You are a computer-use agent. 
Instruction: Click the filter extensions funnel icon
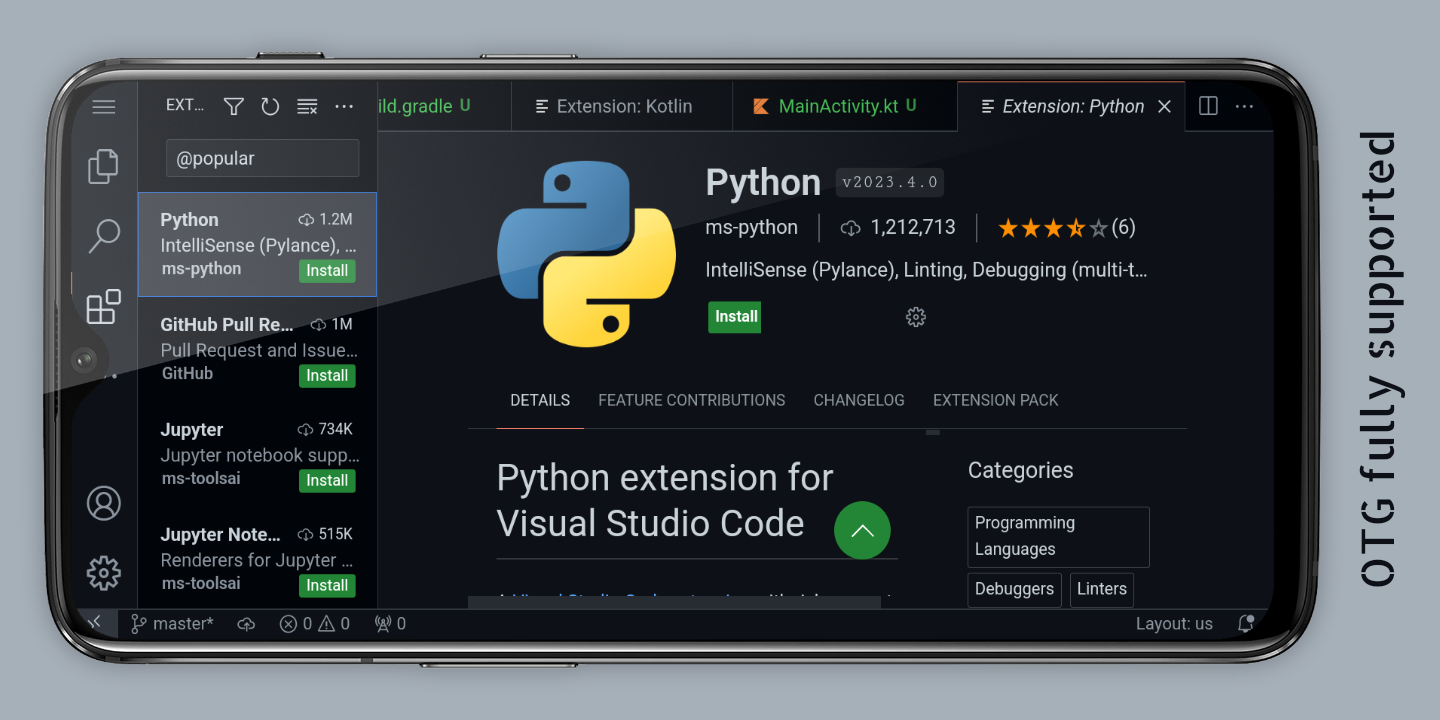(234, 106)
